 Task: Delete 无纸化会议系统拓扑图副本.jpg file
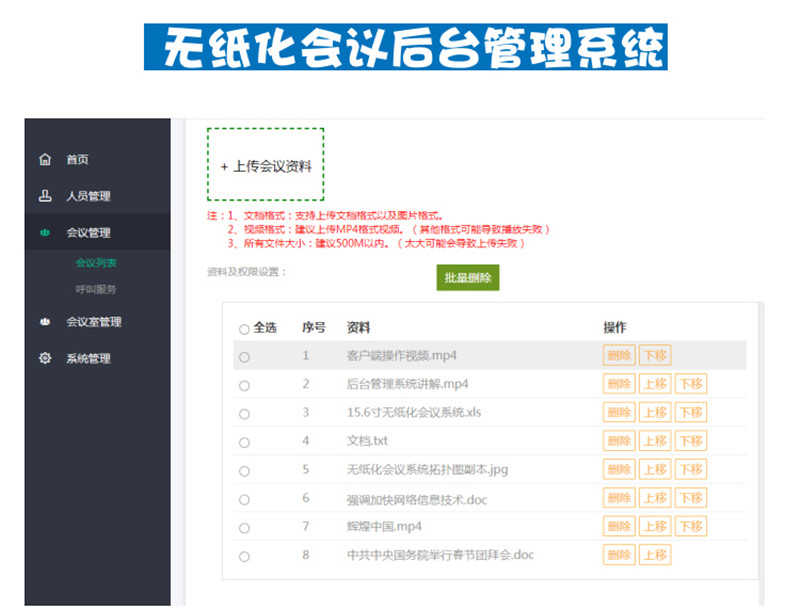(x=619, y=470)
